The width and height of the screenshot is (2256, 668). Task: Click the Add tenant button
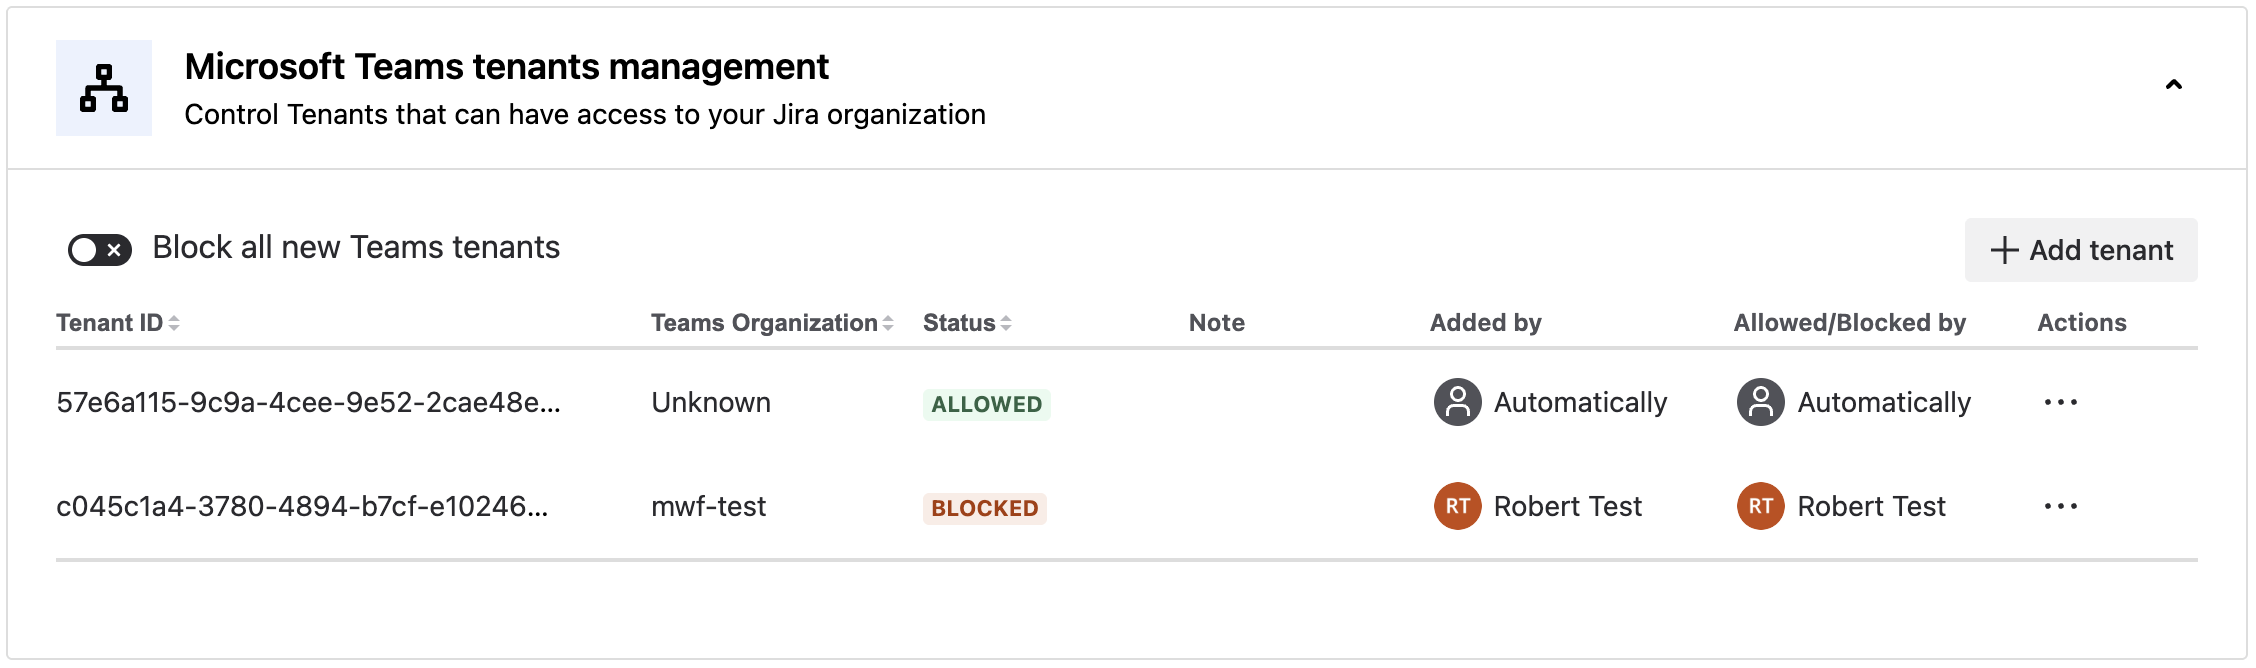pos(2080,250)
